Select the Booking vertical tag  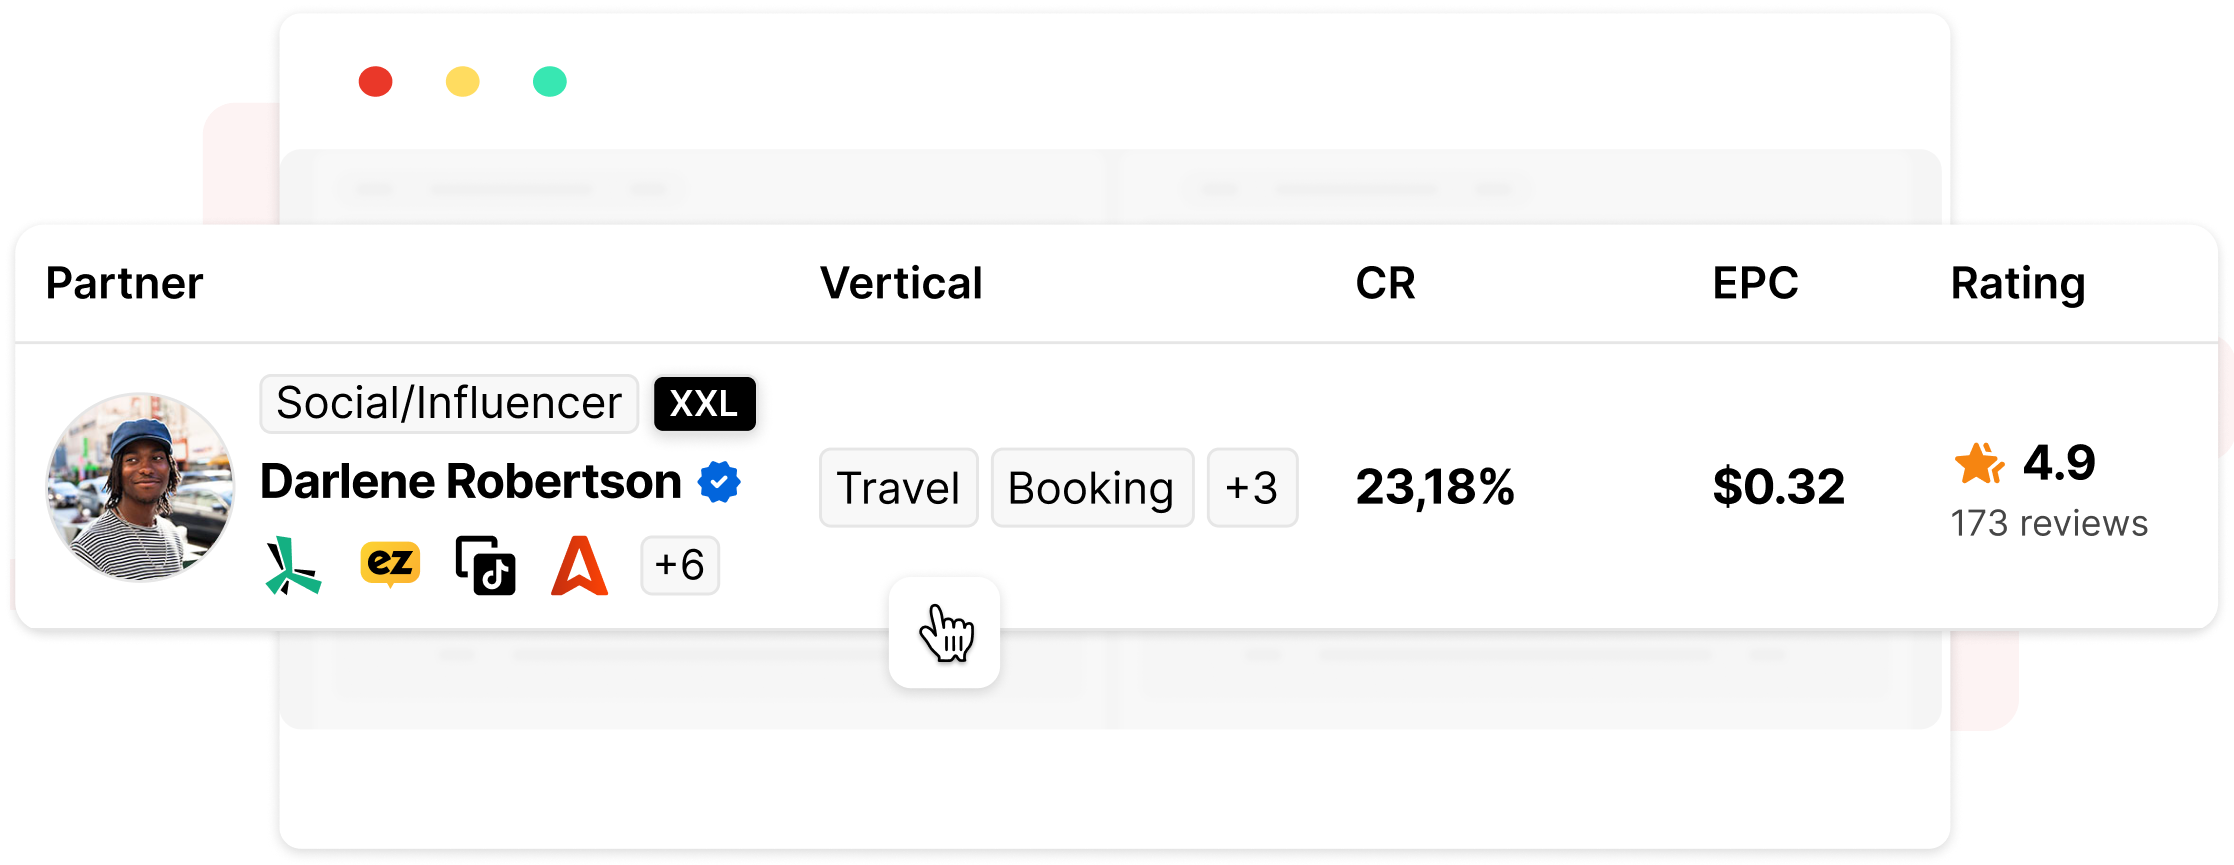1092,488
